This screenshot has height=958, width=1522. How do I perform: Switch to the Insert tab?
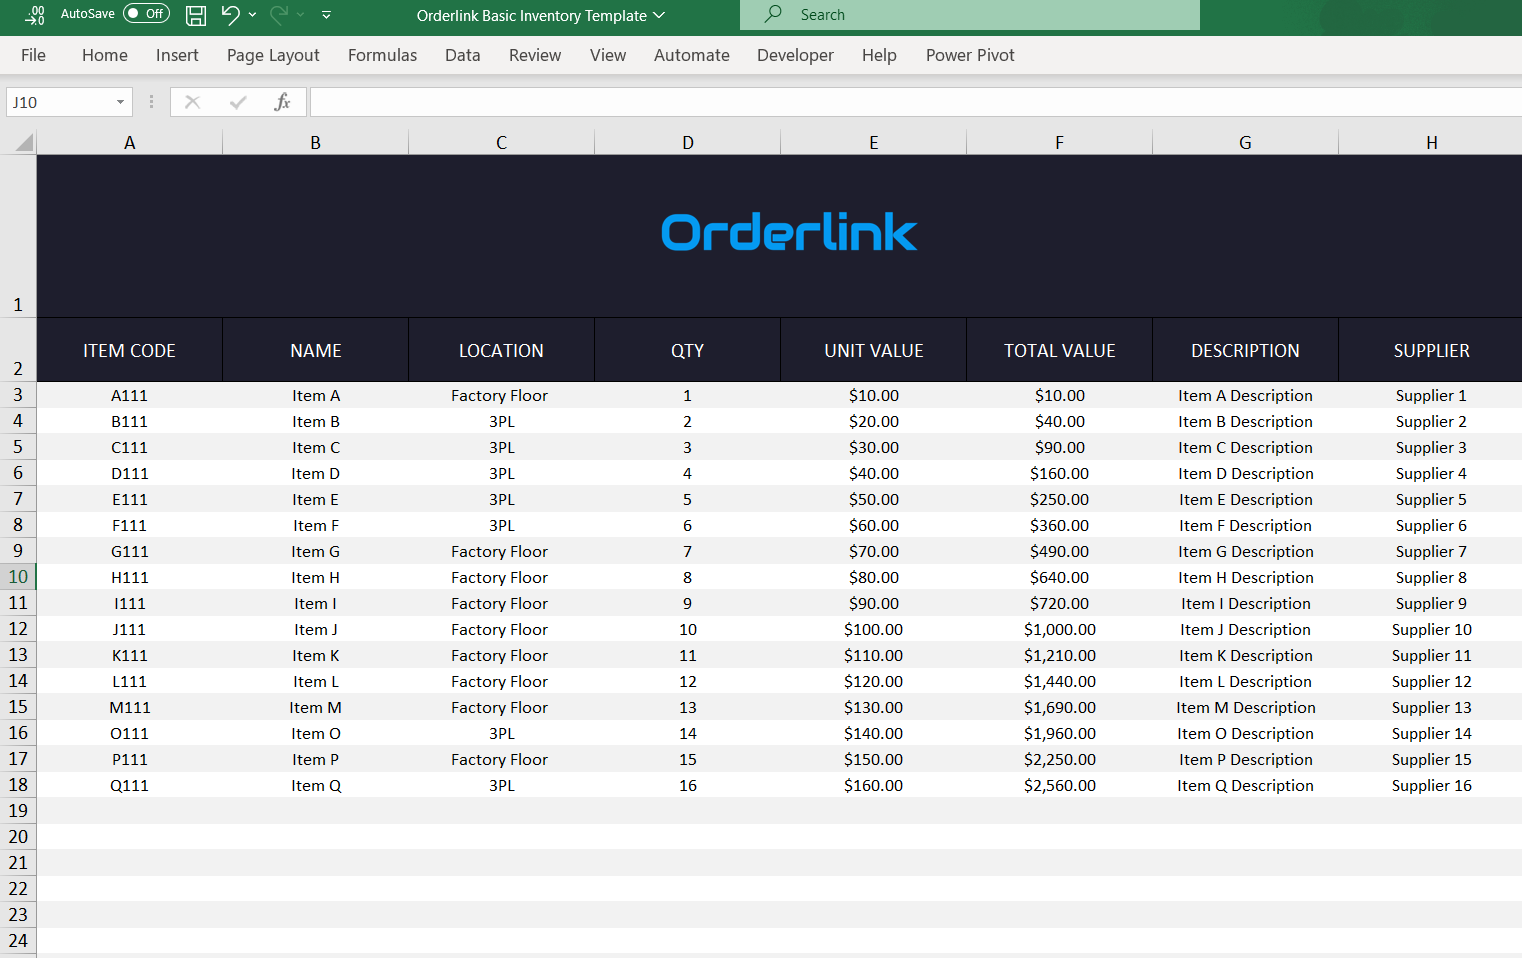click(177, 55)
